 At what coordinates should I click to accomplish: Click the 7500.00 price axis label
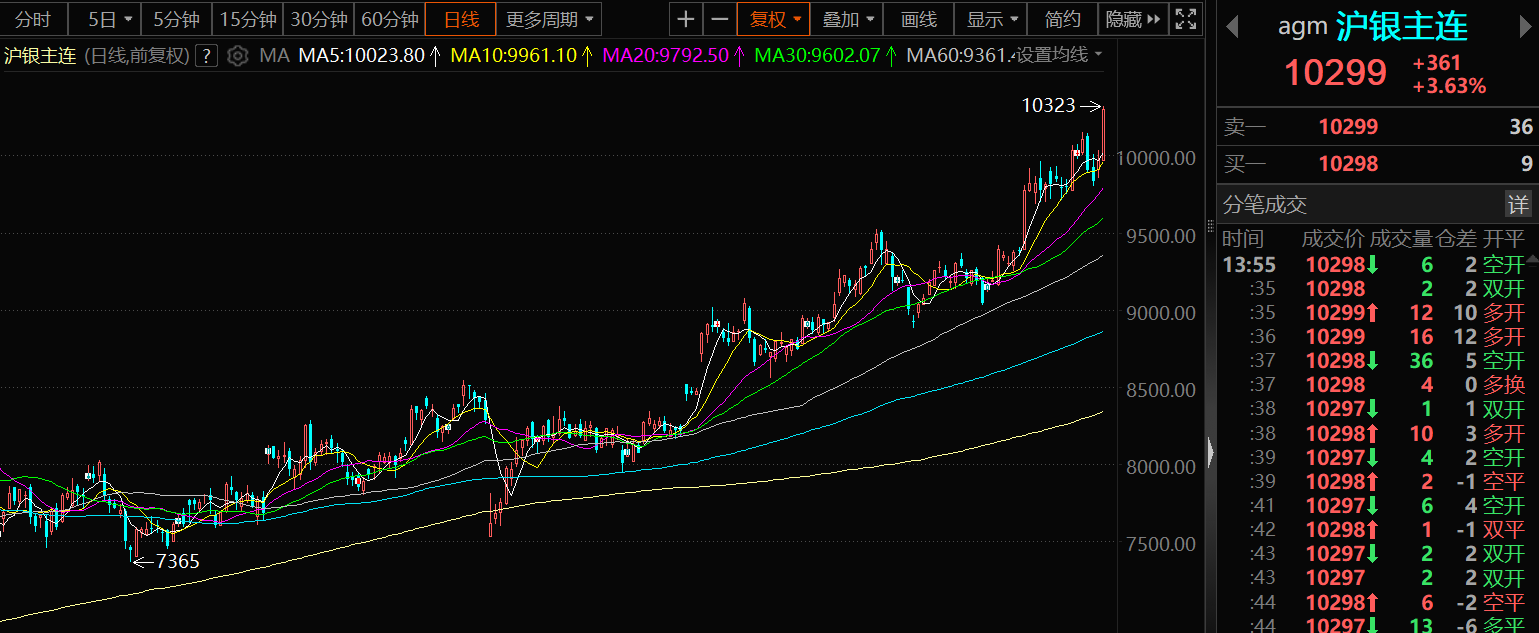(x=1159, y=544)
